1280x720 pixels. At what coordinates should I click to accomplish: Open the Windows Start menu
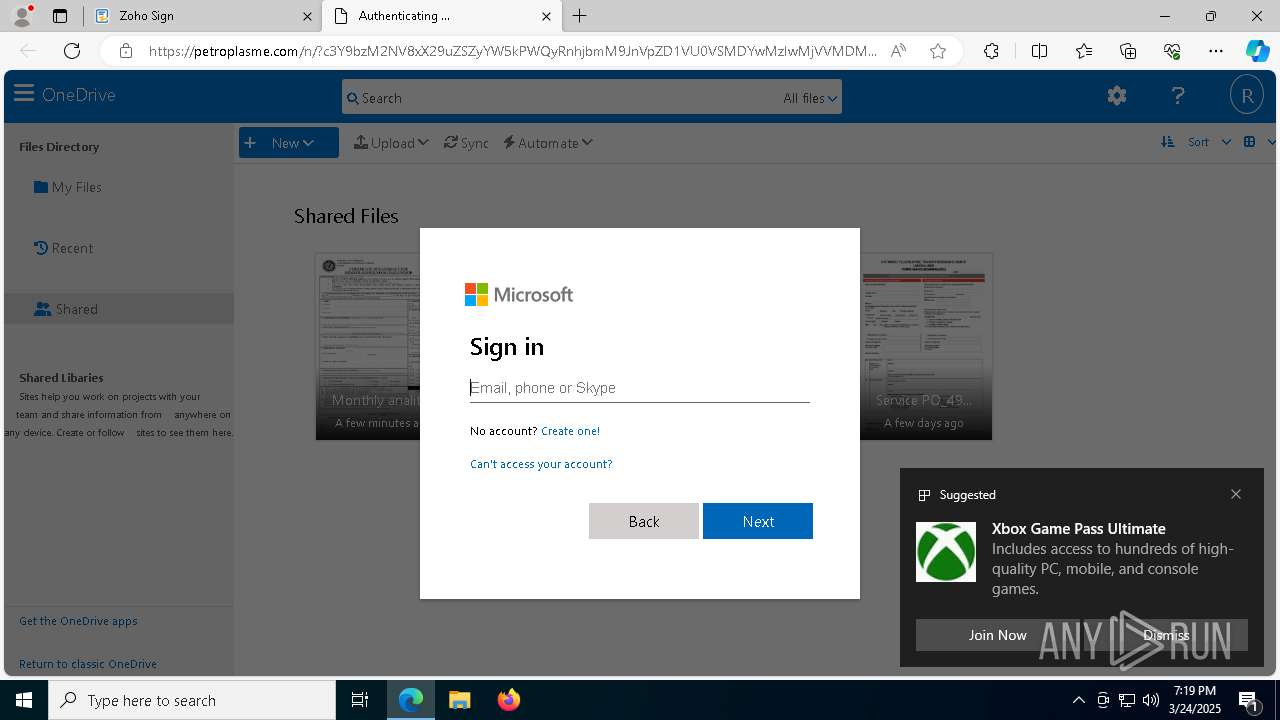tap(24, 700)
